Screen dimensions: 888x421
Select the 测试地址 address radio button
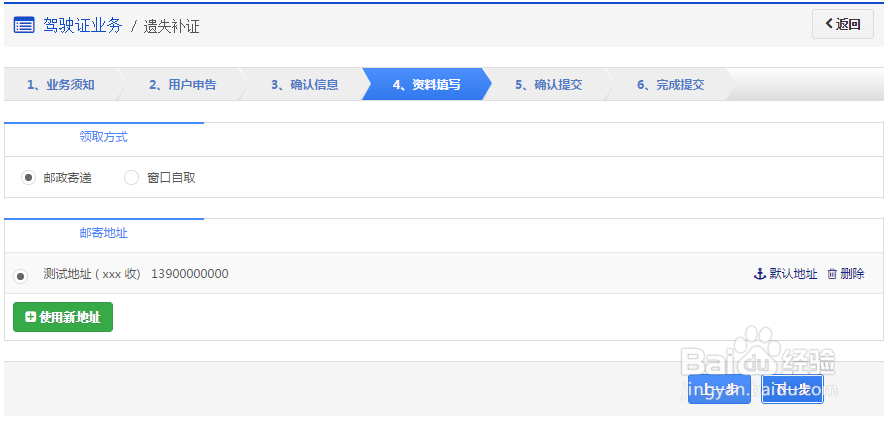[x=20, y=277]
